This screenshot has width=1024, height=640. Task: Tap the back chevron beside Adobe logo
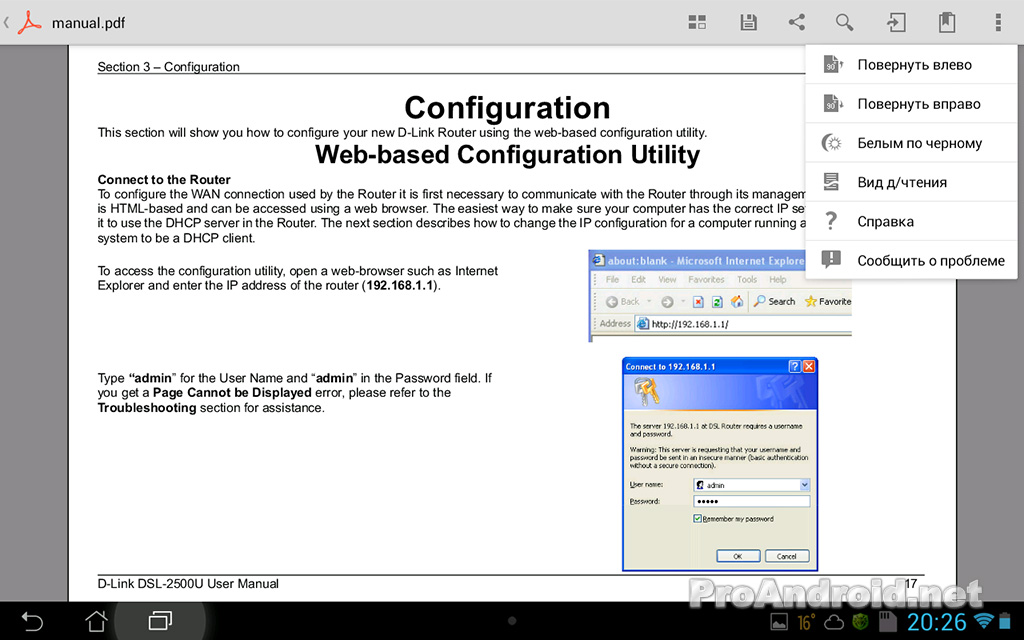6,23
